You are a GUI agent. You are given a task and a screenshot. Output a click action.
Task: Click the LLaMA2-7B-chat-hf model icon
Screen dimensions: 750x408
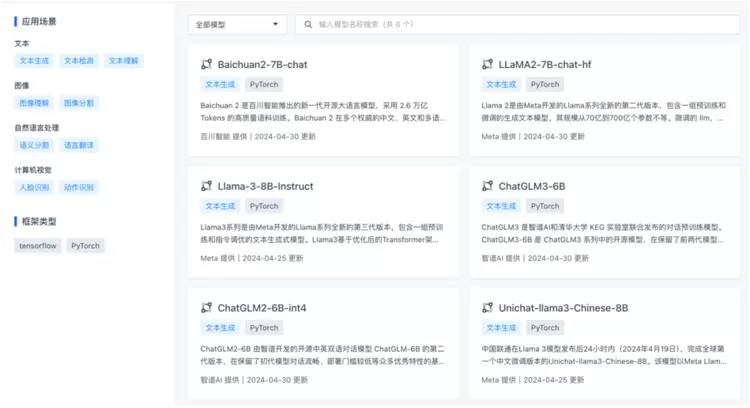(487, 64)
